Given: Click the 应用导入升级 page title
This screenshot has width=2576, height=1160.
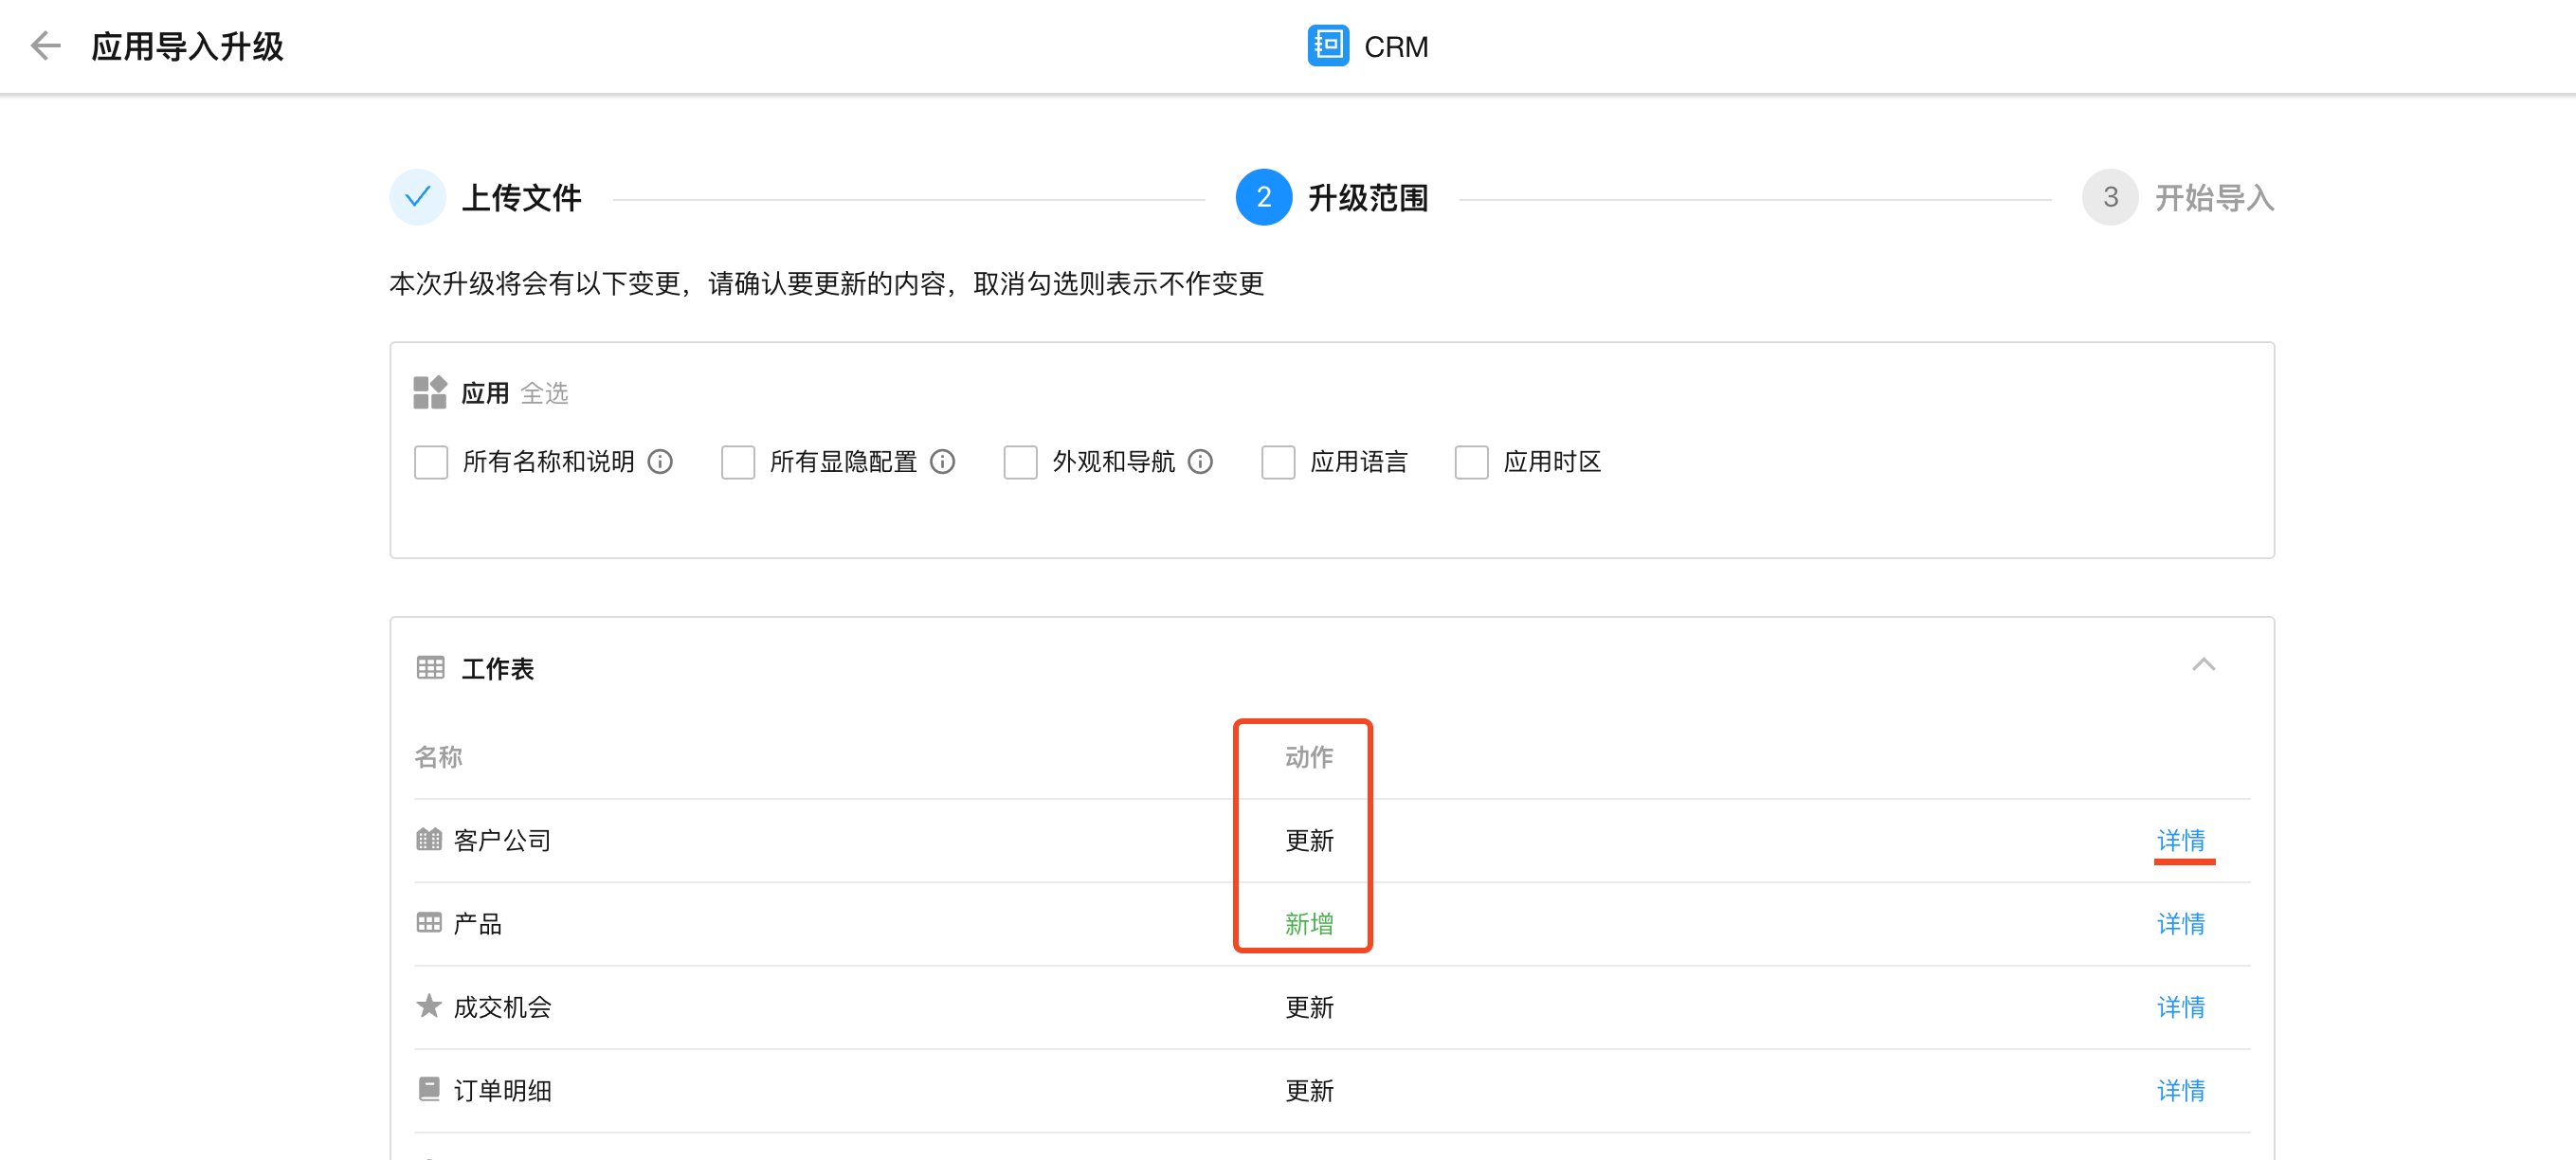Looking at the screenshot, I should (187, 46).
